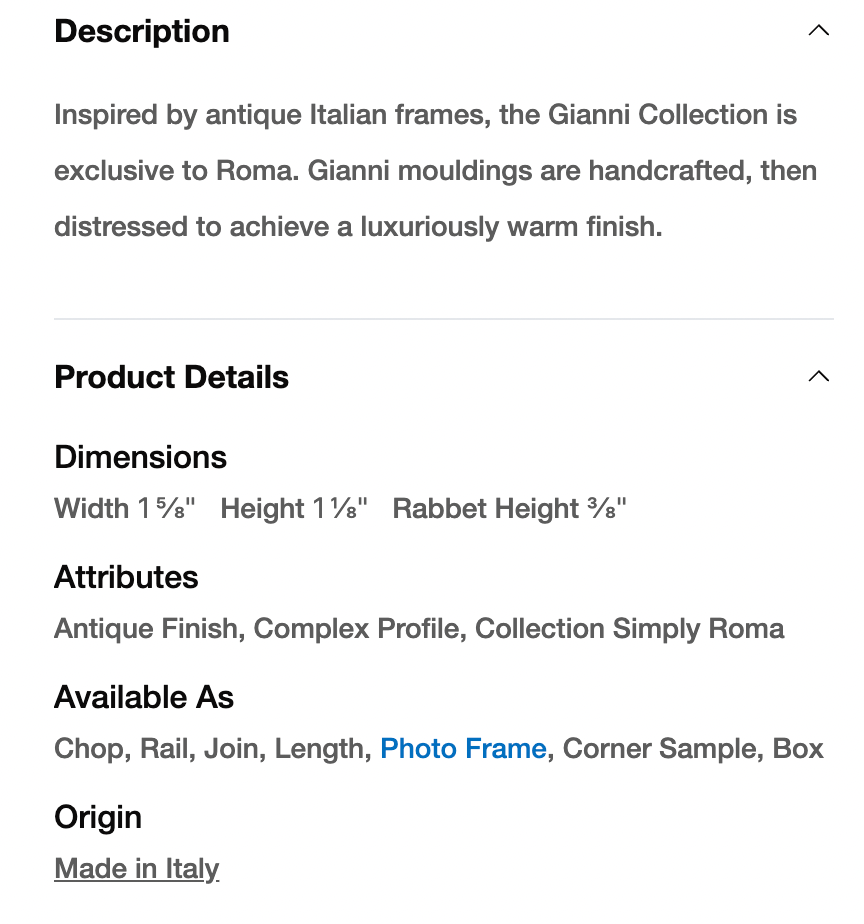Collapse the Description section chevron
Image resolution: width=864 pixels, height=924 pixels.
point(818,31)
